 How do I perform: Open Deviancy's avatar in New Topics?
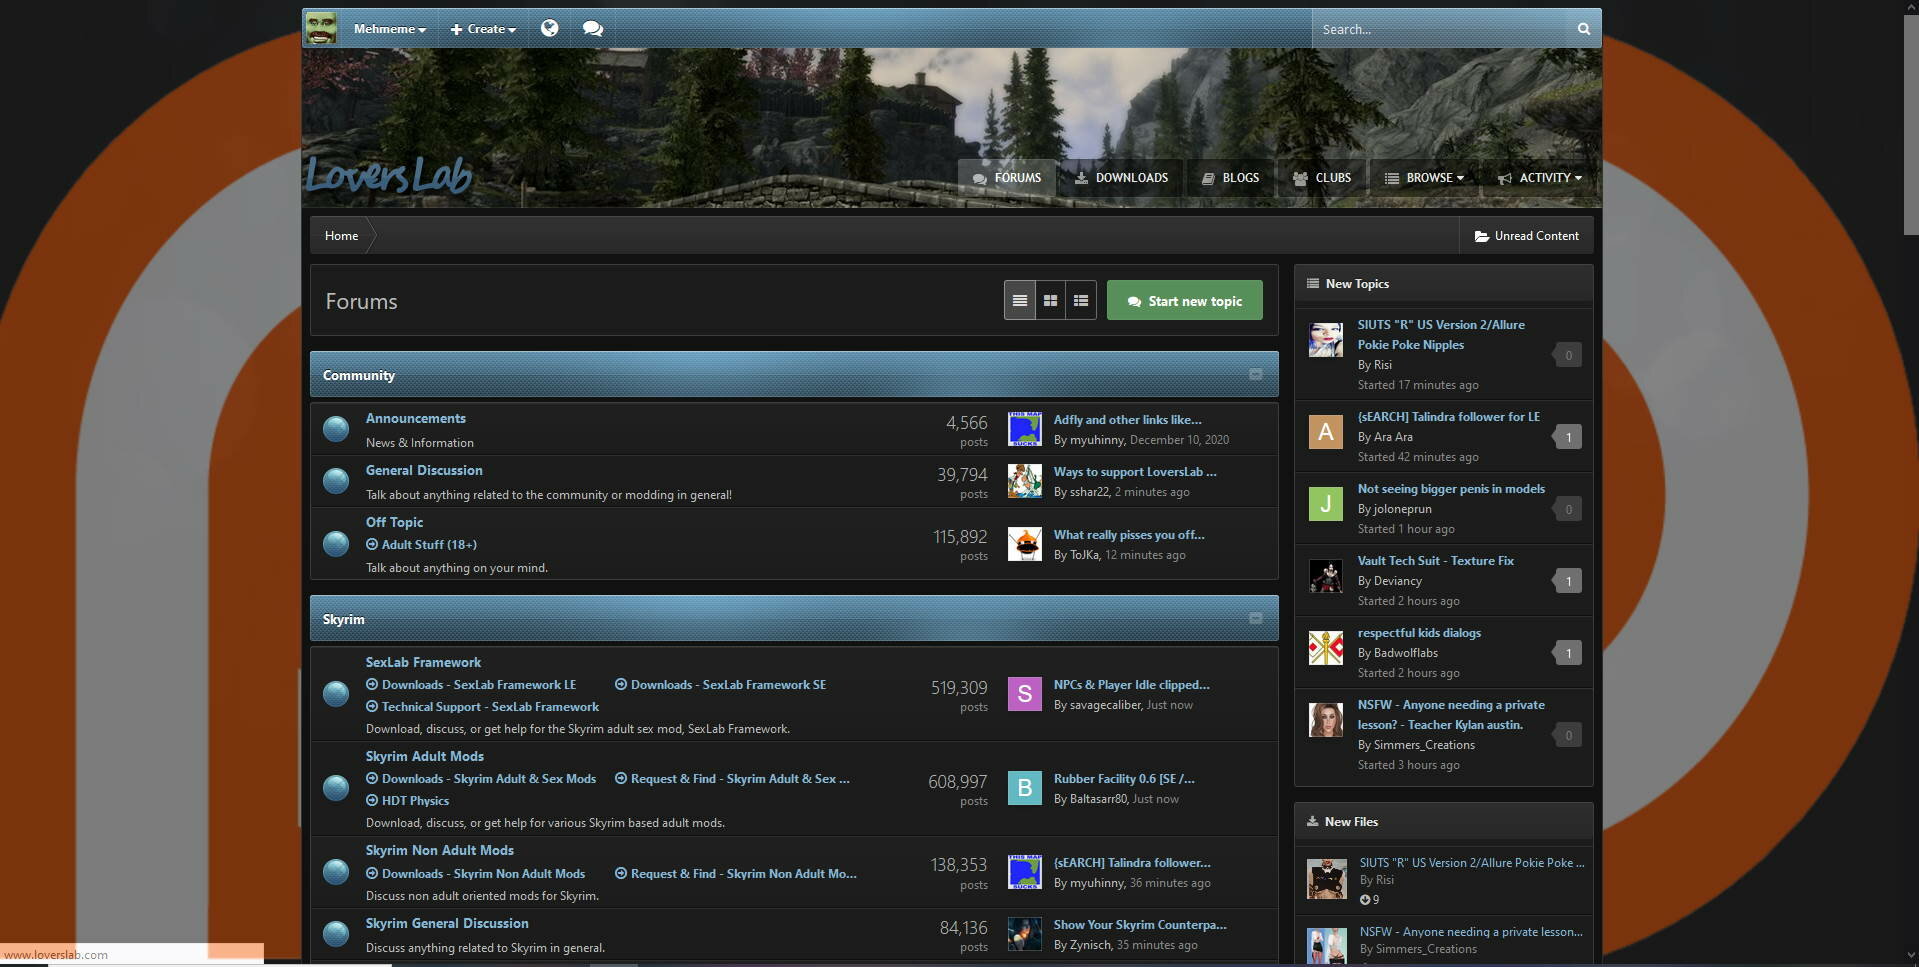point(1326,576)
